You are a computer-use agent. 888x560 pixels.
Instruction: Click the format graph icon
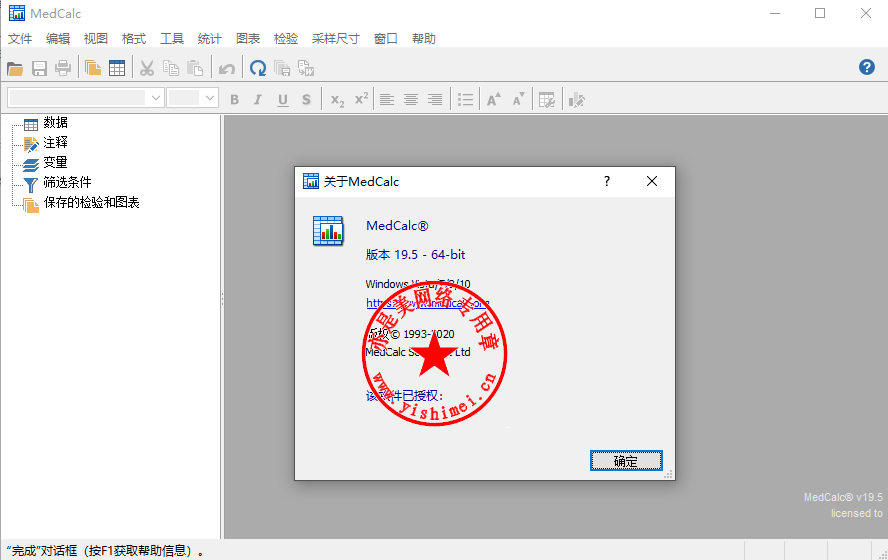click(577, 100)
